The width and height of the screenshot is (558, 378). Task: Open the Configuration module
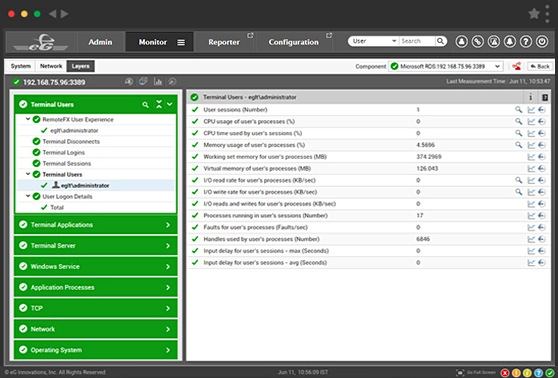pyautogui.click(x=294, y=42)
